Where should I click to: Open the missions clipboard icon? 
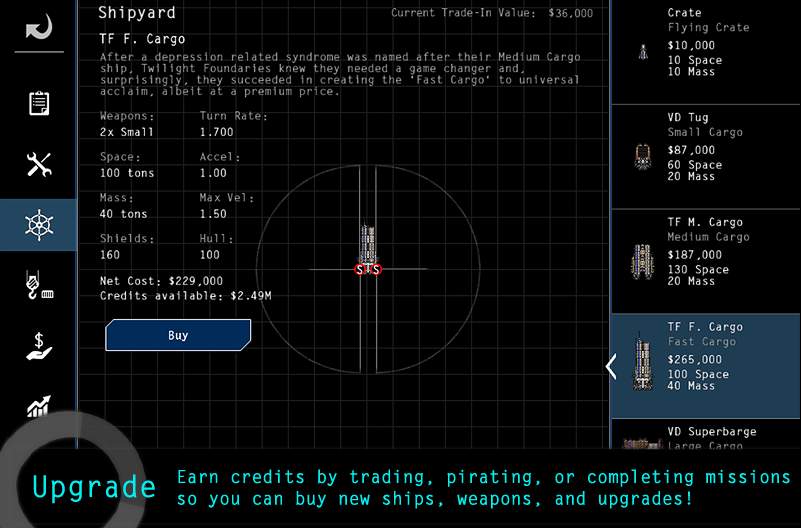click(x=39, y=103)
